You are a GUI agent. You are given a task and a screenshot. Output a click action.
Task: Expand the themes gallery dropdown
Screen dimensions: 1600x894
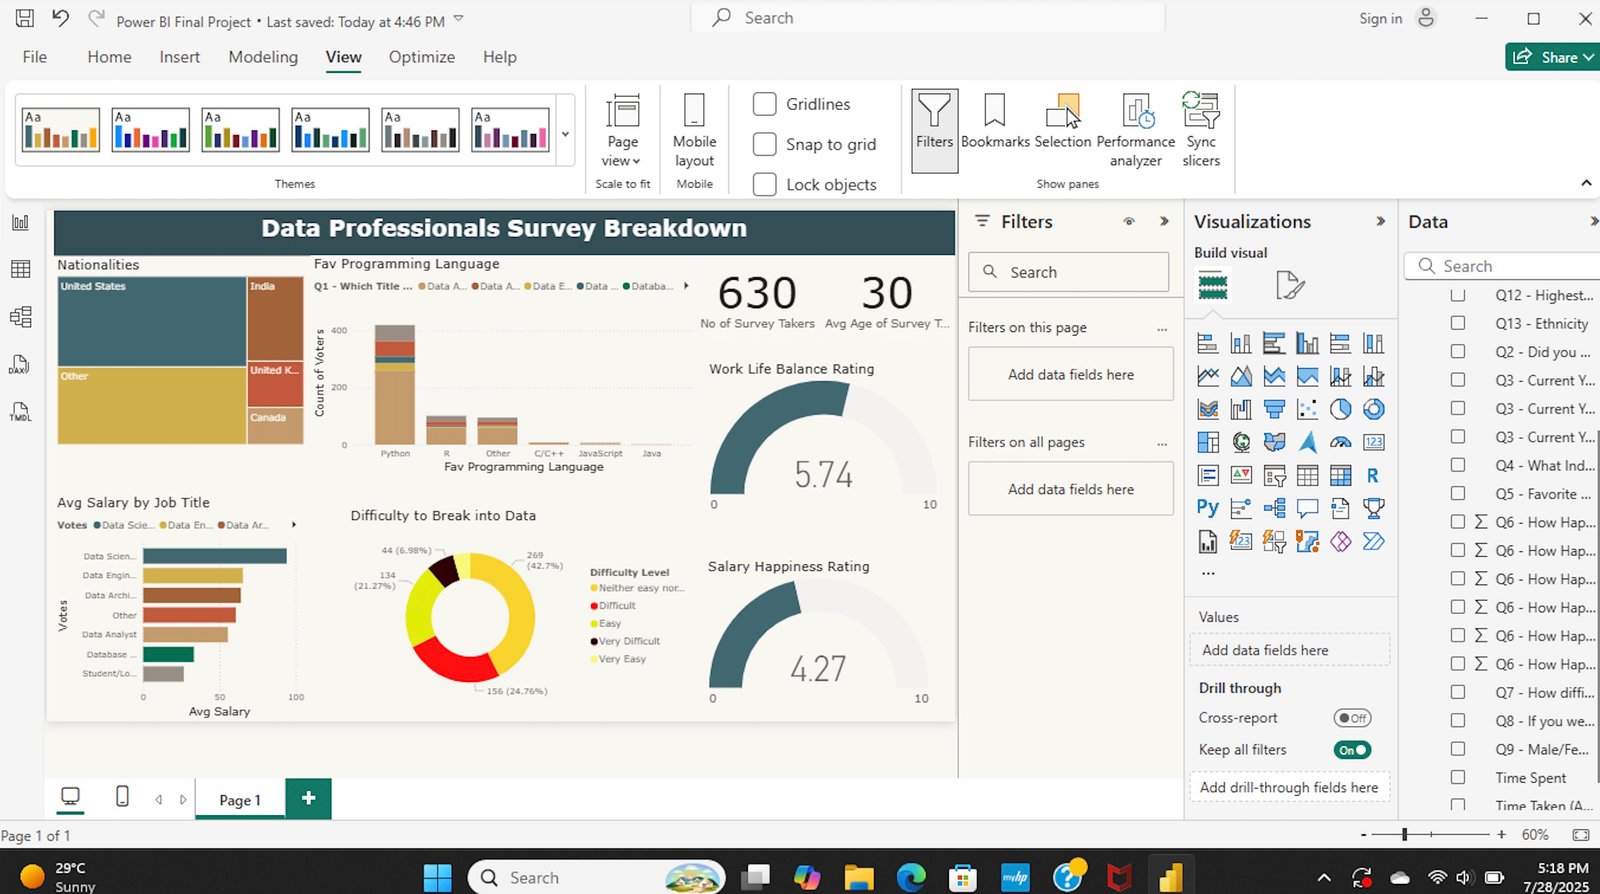pos(565,134)
